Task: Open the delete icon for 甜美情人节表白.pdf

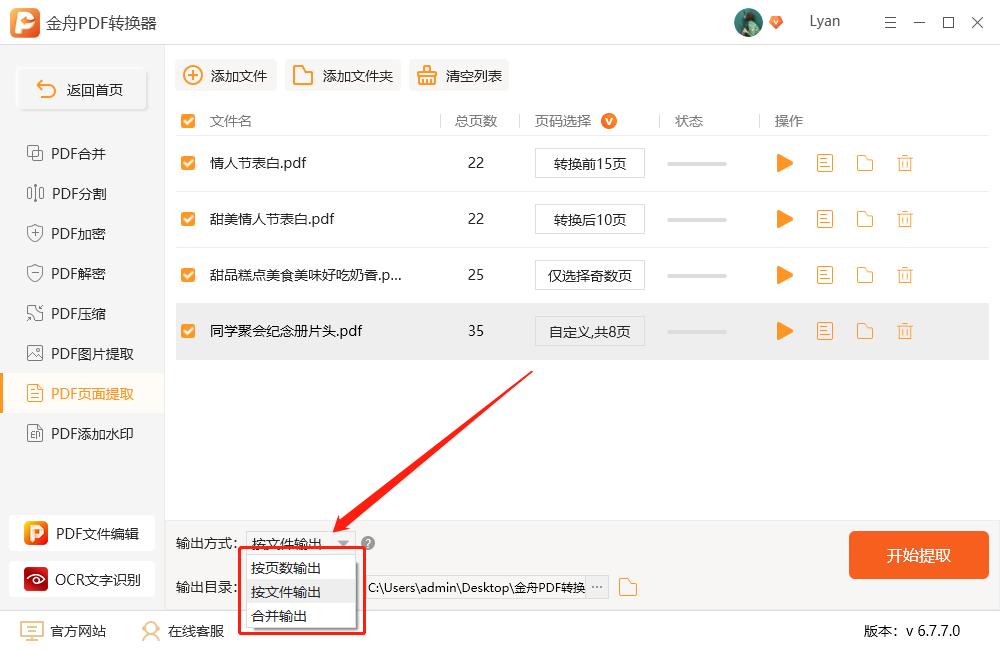Action: pos(904,219)
